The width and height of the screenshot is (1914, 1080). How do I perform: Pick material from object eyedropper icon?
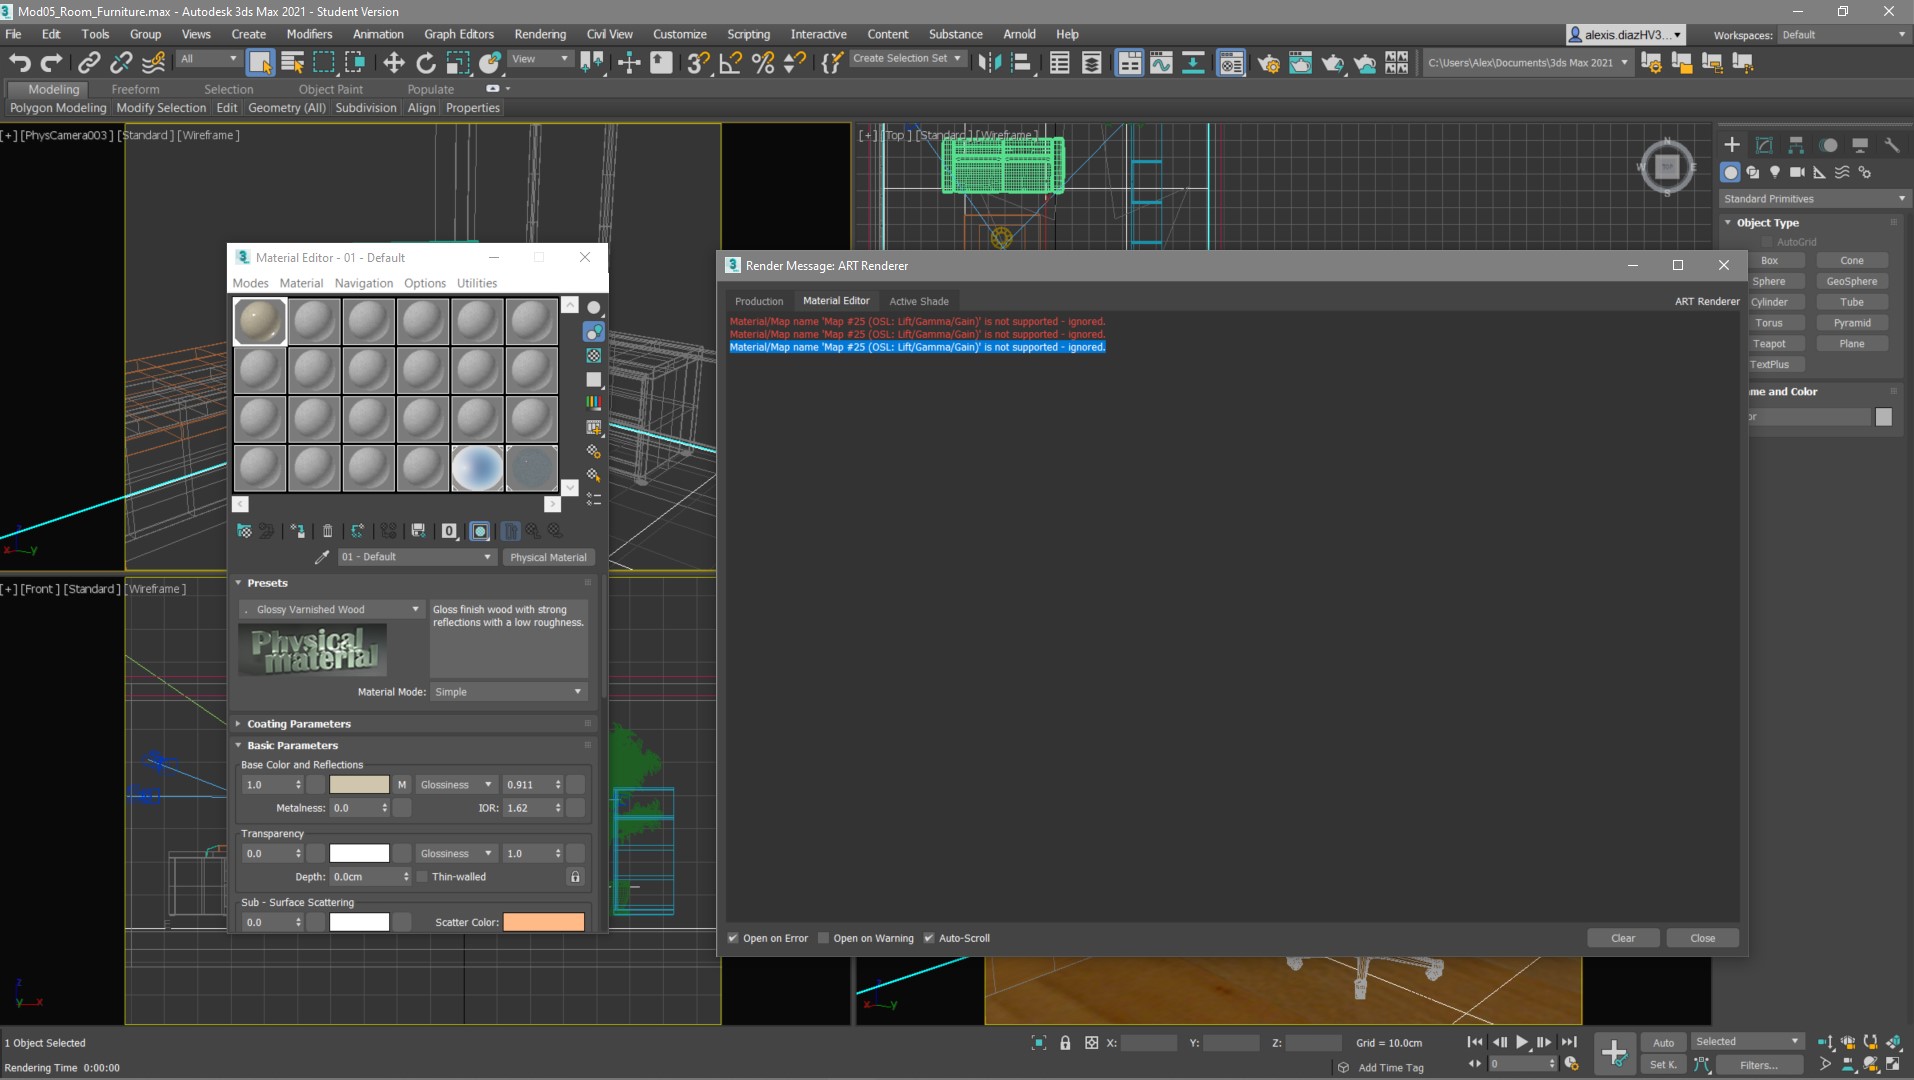coord(322,557)
